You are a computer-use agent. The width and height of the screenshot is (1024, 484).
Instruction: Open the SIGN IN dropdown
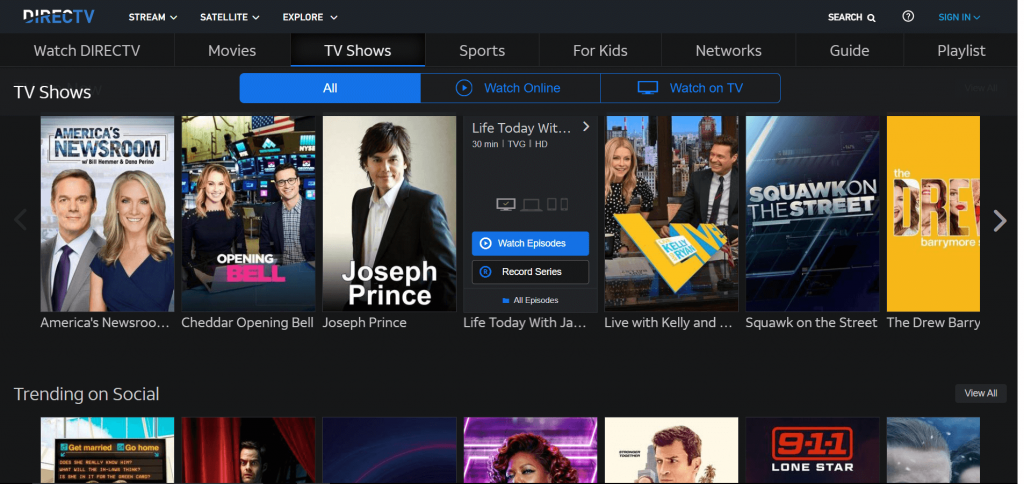point(959,18)
